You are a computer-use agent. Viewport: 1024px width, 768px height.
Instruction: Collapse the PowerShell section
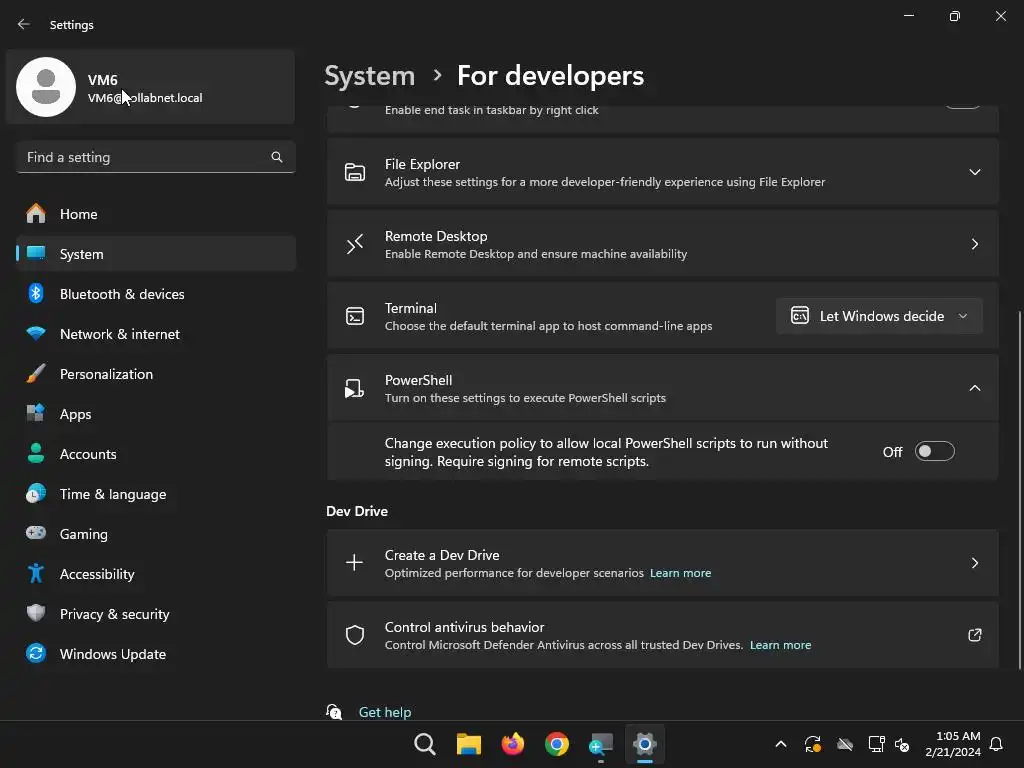pos(974,388)
